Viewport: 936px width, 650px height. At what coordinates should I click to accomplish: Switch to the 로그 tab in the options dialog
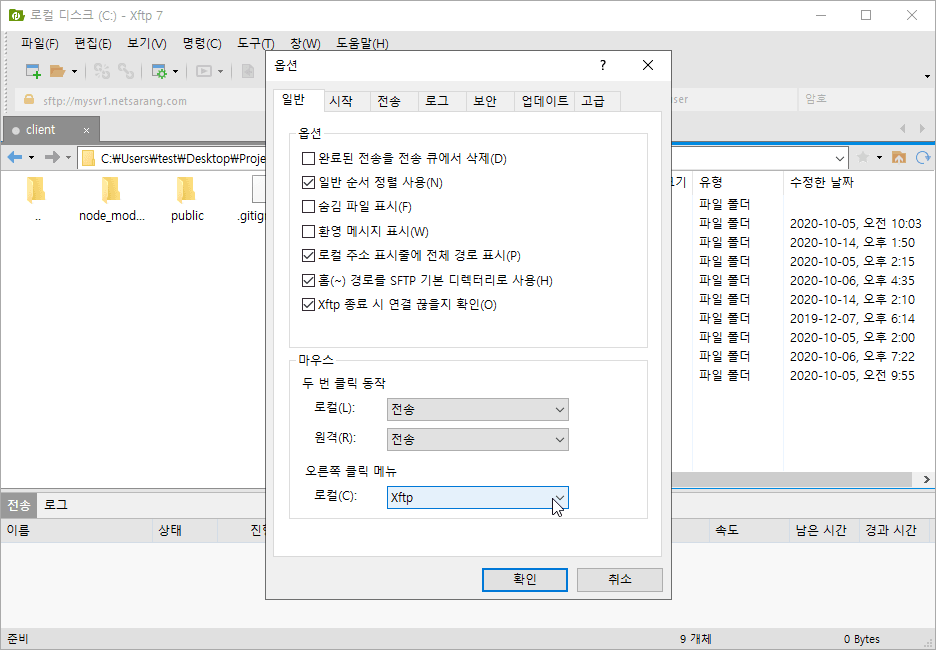tap(442, 101)
